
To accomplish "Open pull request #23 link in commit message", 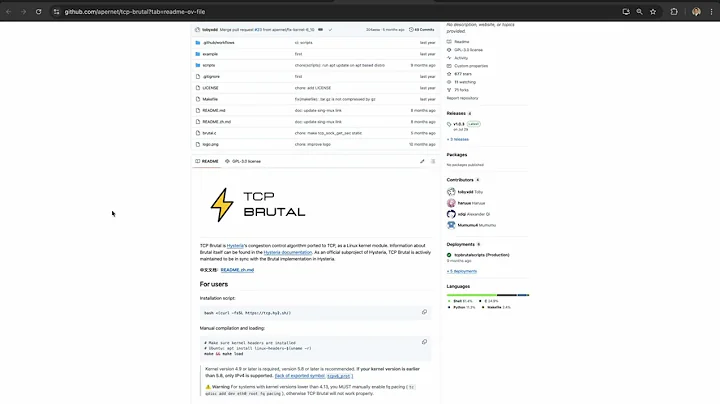I will 258,29.
